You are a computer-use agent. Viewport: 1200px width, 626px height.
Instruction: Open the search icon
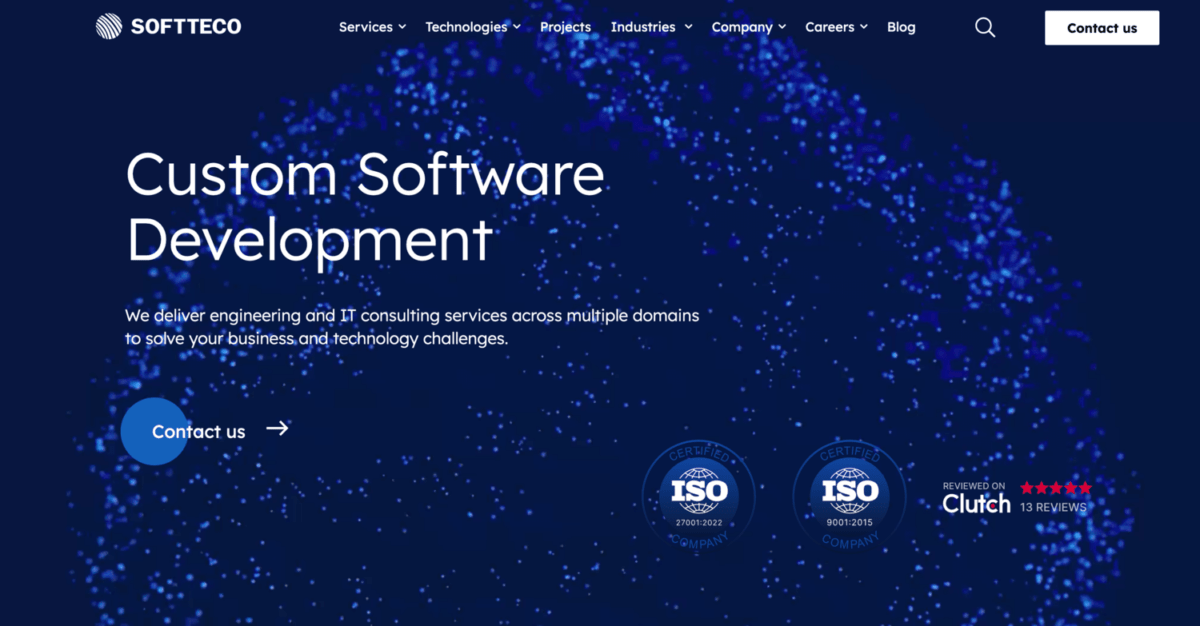tap(985, 27)
